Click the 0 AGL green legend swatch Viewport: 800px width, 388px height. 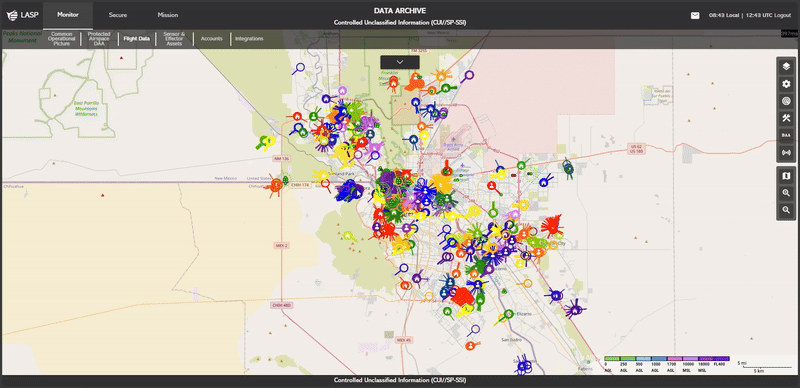pyautogui.click(x=611, y=359)
